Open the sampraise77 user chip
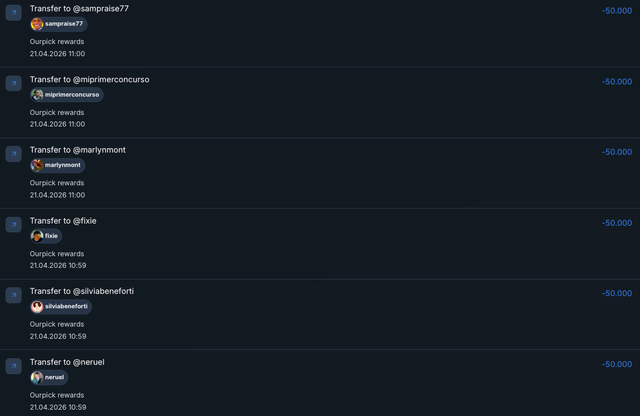 [59, 24]
